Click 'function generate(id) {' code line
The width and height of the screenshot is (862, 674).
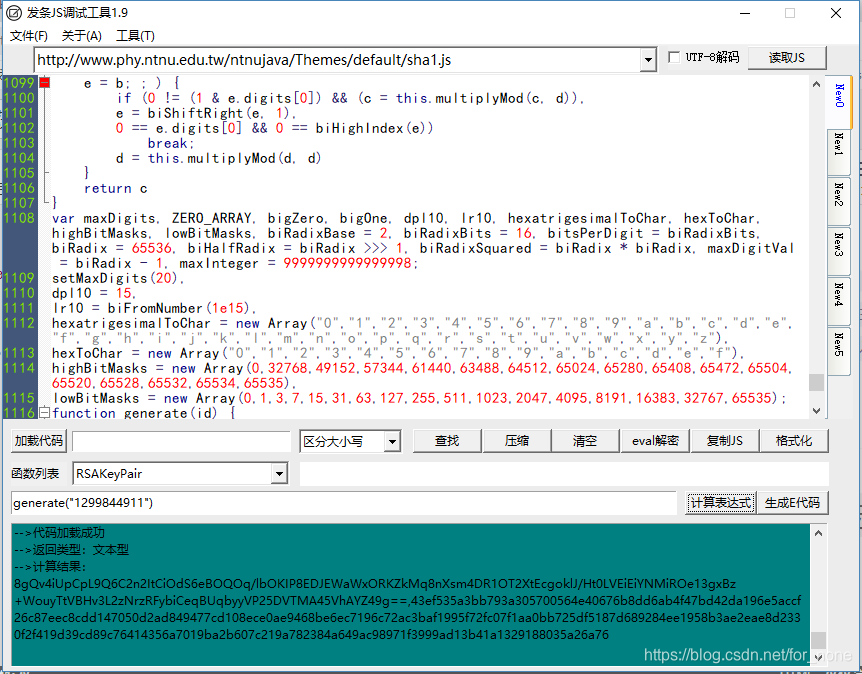(144, 413)
